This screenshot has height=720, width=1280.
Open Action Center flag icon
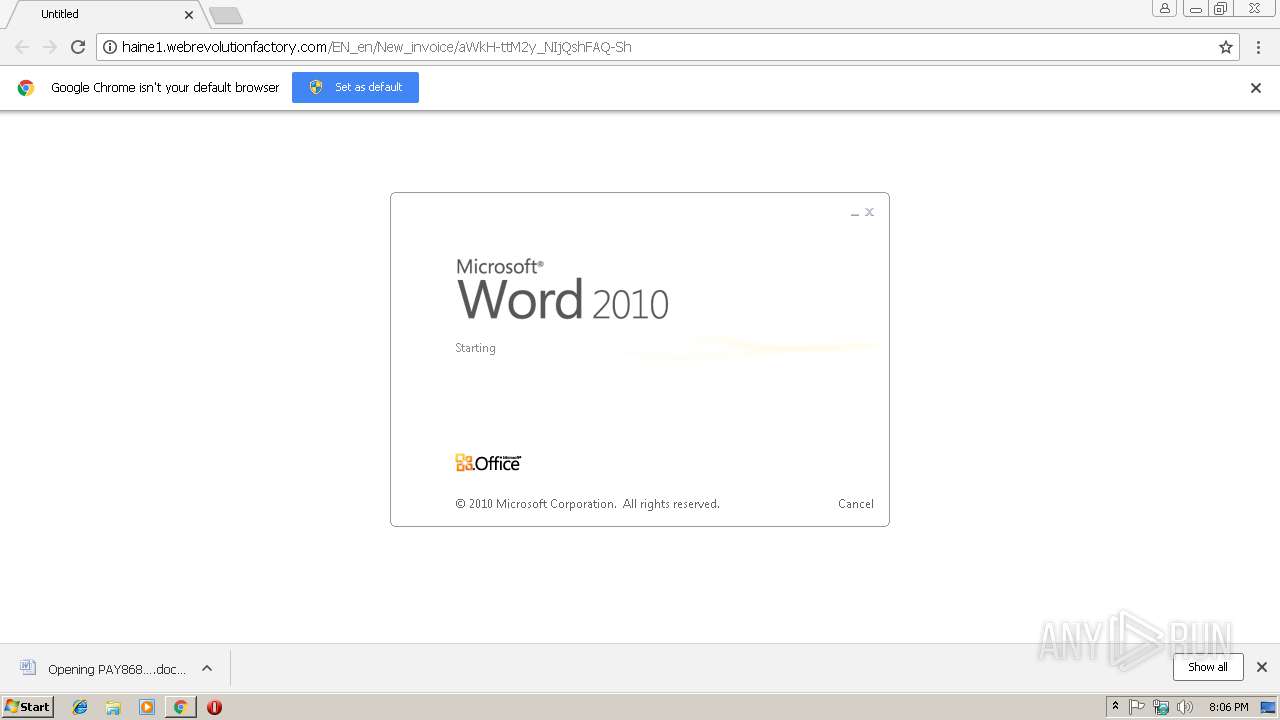coord(1137,707)
